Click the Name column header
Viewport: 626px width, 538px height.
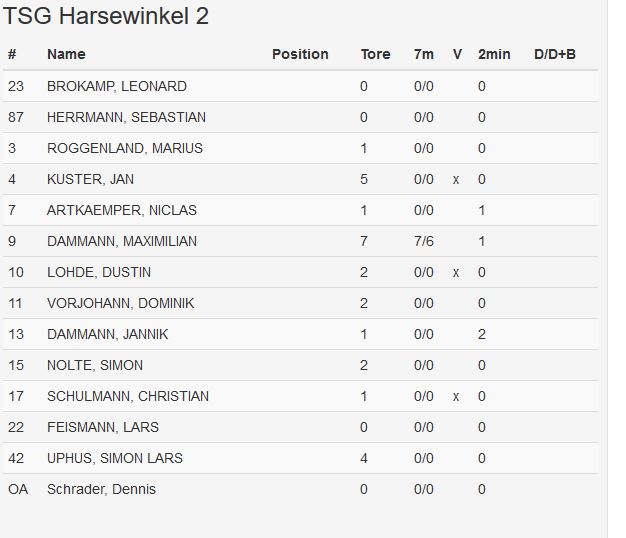66,54
